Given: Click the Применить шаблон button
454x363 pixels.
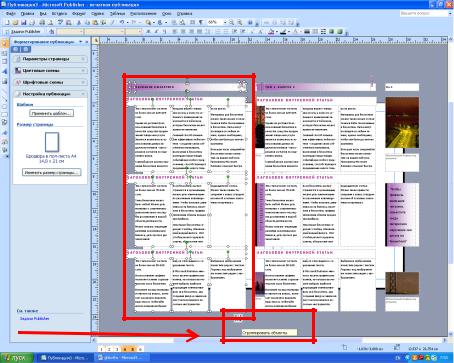Looking at the screenshot, I should [x=51, y=113].
